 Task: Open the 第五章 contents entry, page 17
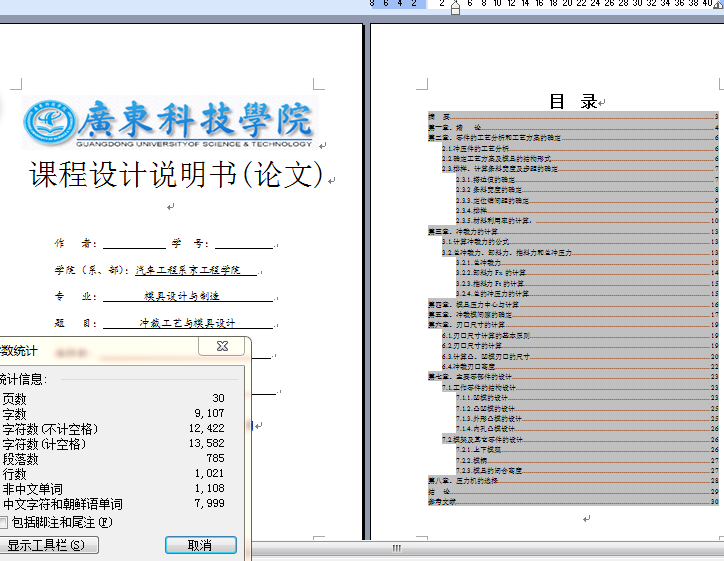[573, 314]
